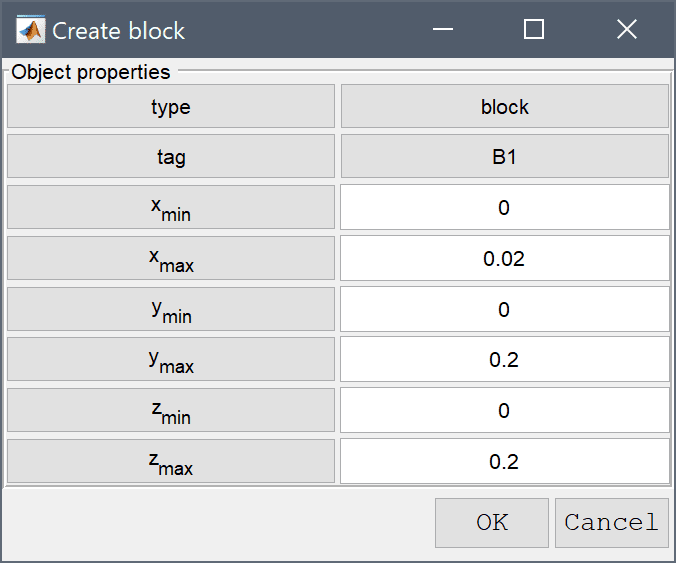The image size is (676, 563).
Task: Edit the zmax input box
Action: pos(504,461)
